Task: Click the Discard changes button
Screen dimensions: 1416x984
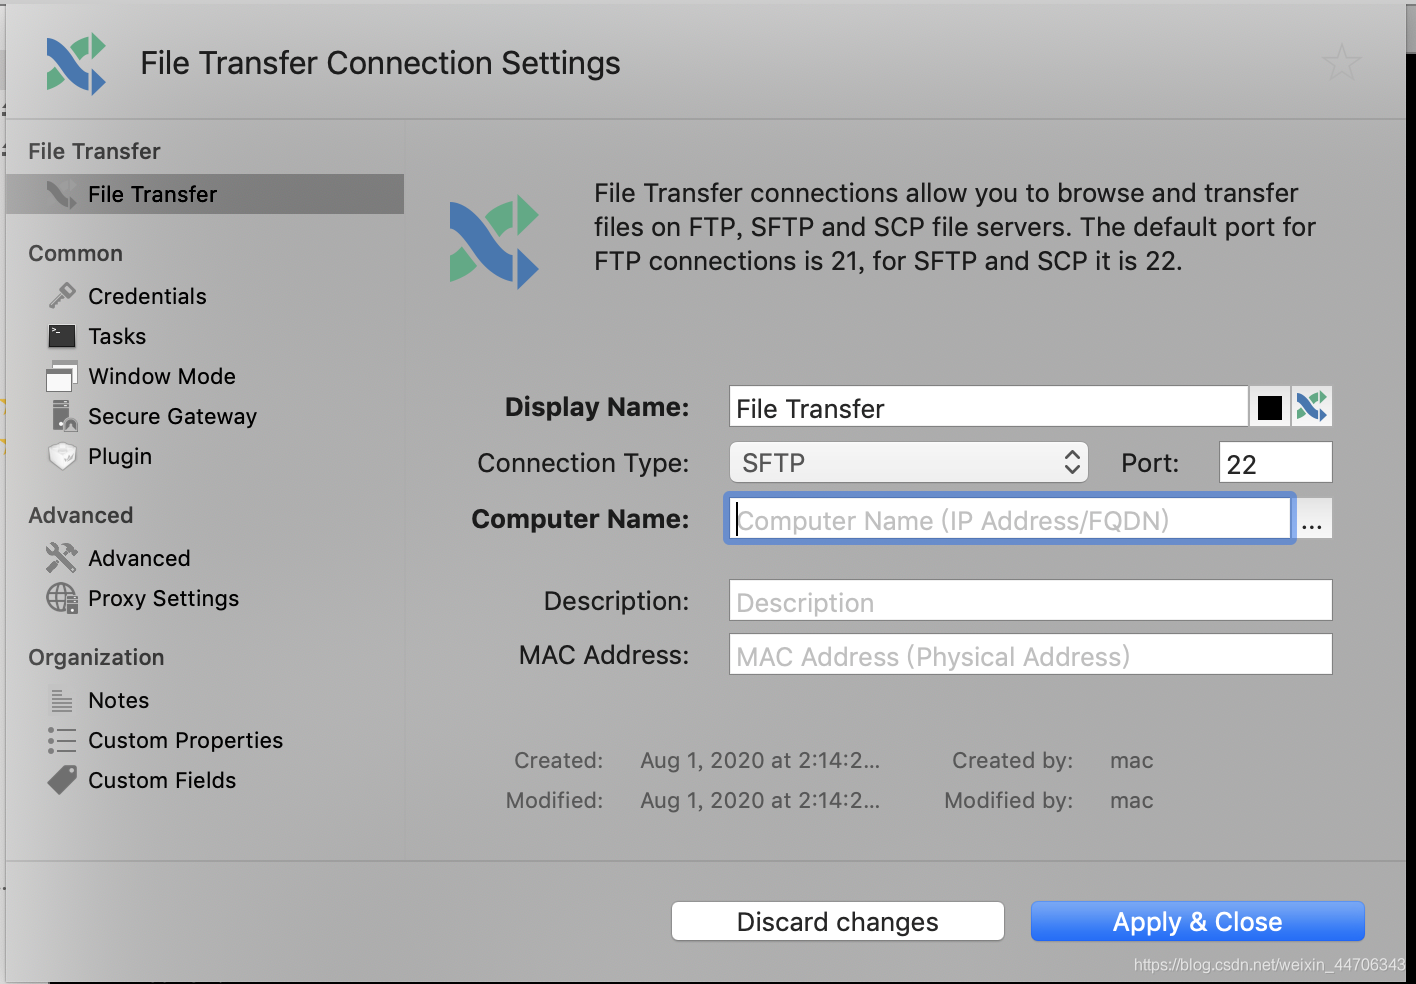Action: coord(838,921)
